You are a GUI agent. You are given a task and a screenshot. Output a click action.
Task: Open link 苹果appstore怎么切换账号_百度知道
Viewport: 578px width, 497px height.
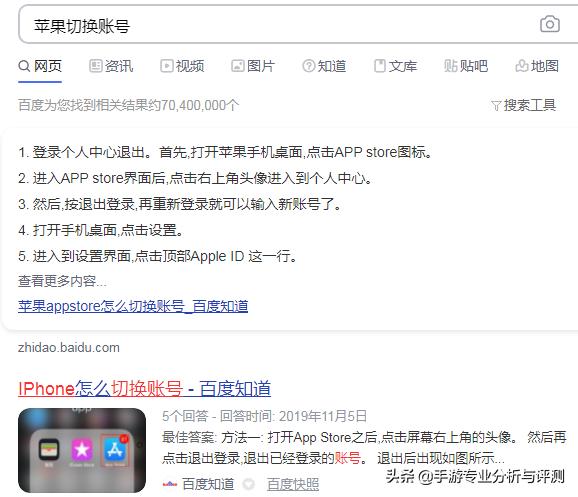coord(133,306)
